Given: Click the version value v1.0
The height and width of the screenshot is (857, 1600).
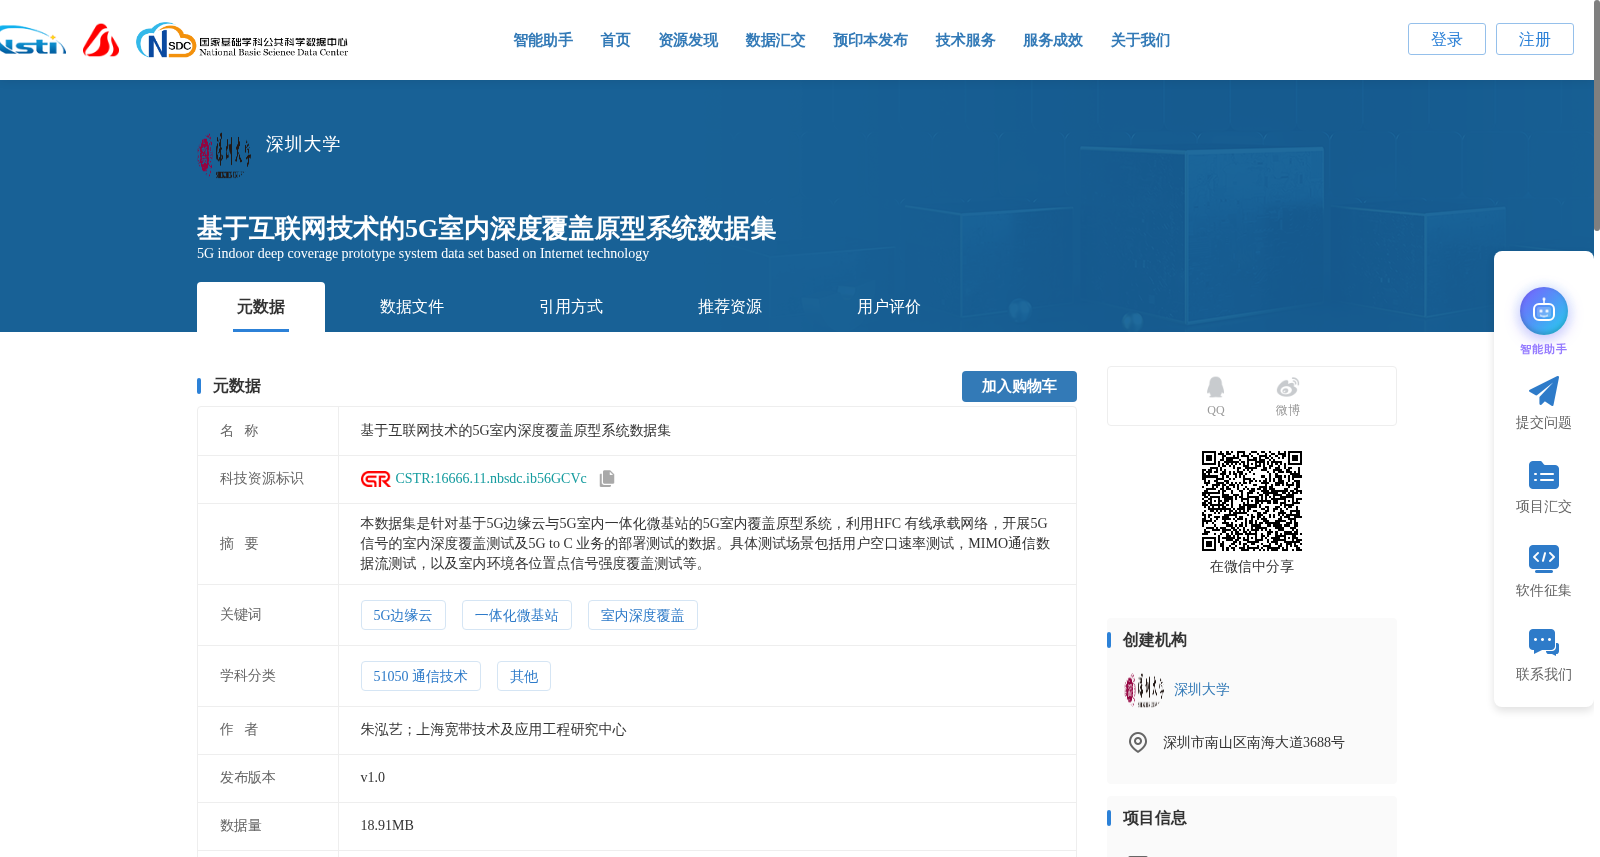Looking at the screenshot, I should (373, 778).
